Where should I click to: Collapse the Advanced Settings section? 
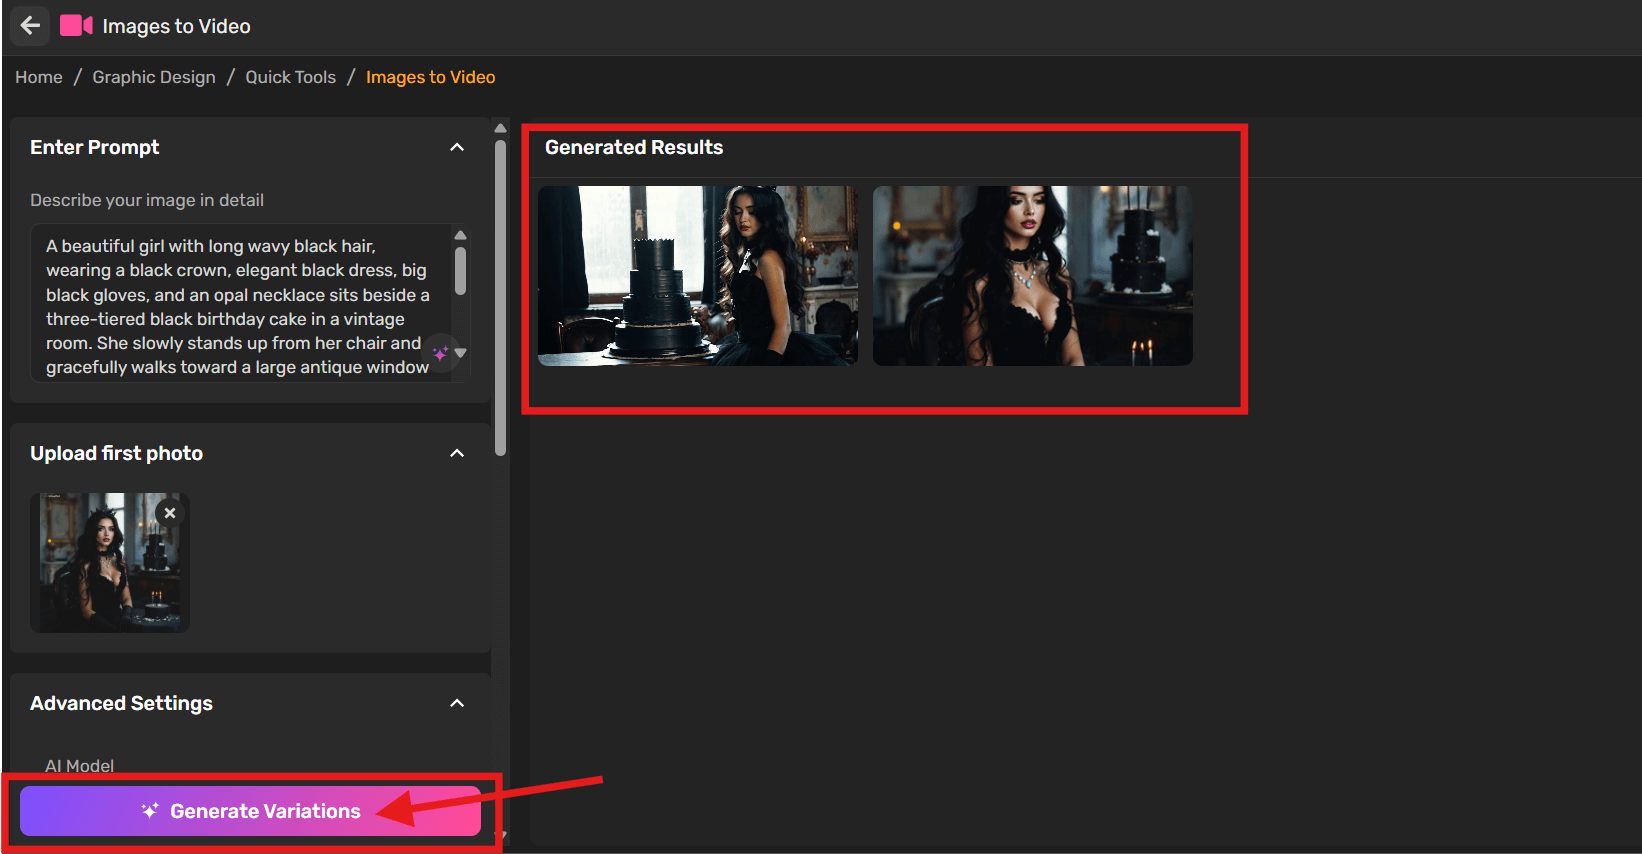pyautogui.click(x=457, y=703)
